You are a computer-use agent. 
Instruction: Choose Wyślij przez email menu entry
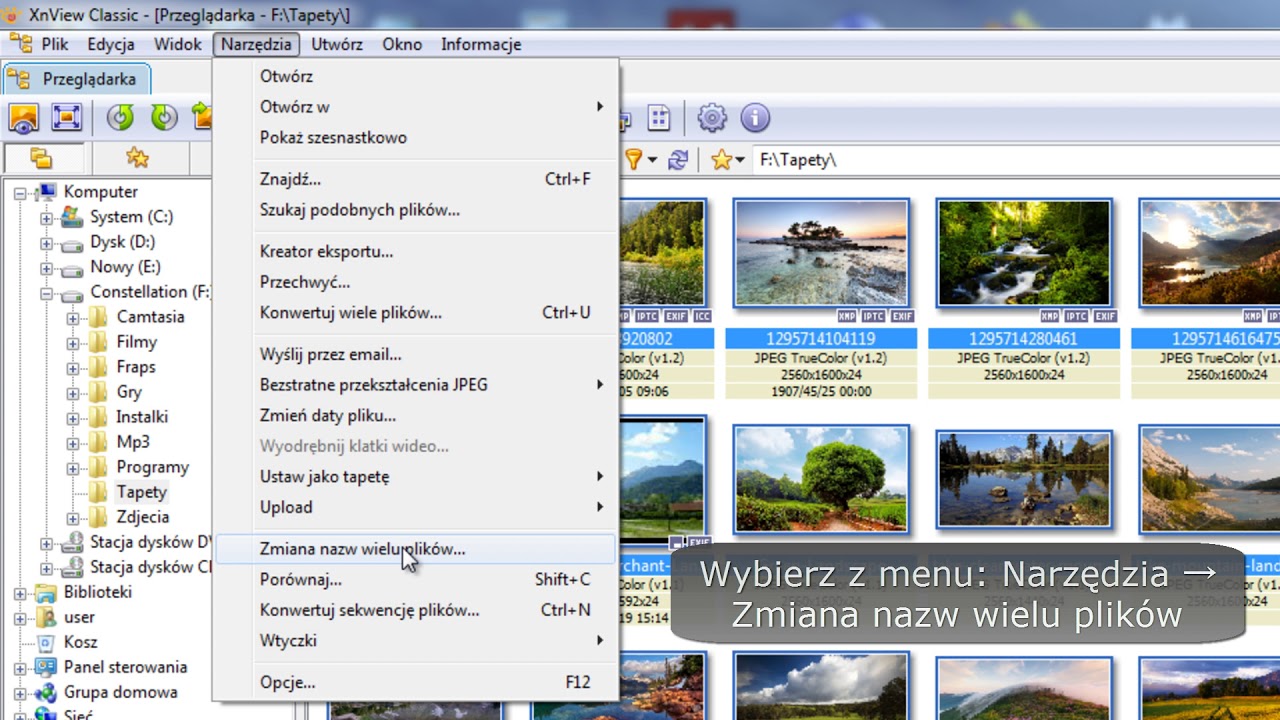coord(416,354)
